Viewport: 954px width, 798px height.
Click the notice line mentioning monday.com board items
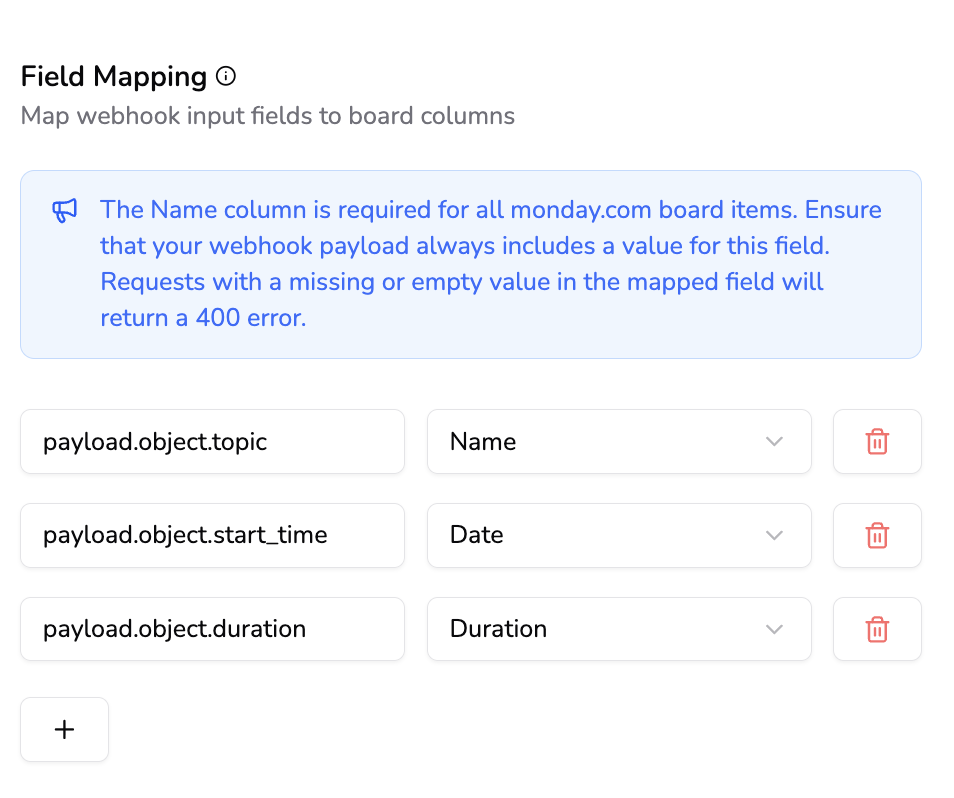(x=490, y=210)
